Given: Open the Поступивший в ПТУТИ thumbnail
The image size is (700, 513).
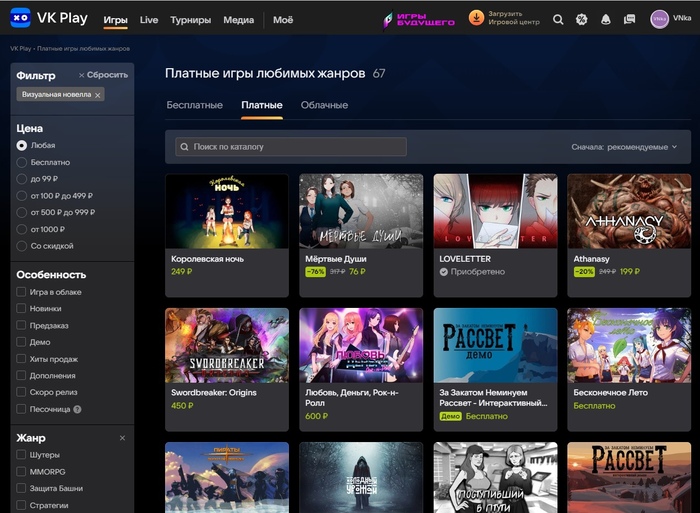Looking at the screenshot, I should pyautogui.click(x=496, y=478).
